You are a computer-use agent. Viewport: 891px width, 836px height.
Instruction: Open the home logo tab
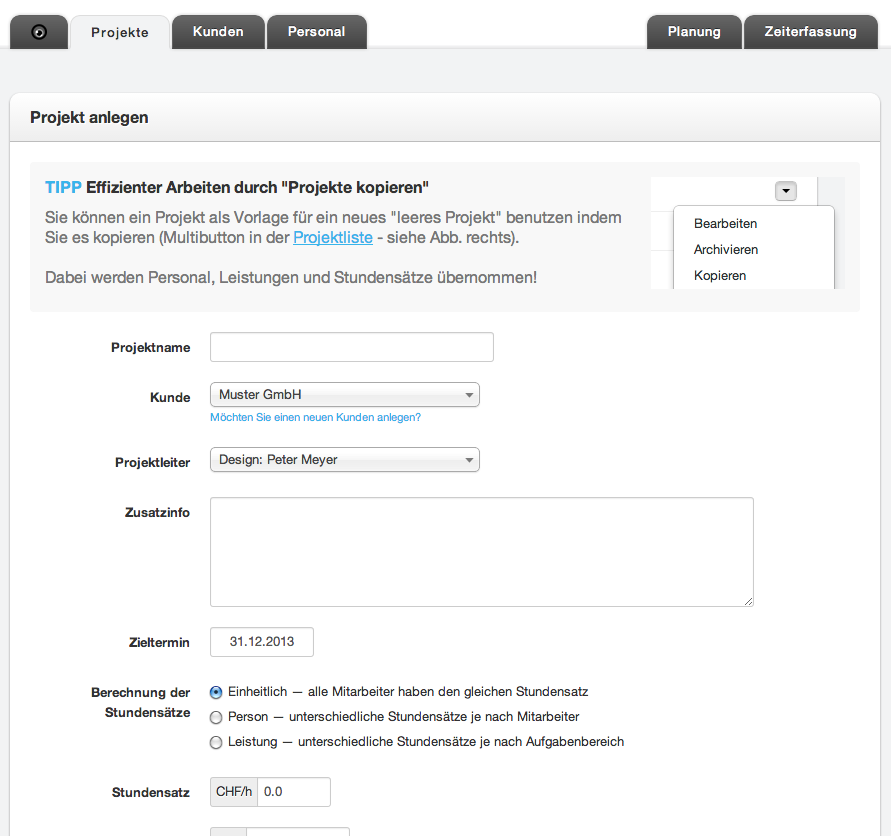coord(39,32)
